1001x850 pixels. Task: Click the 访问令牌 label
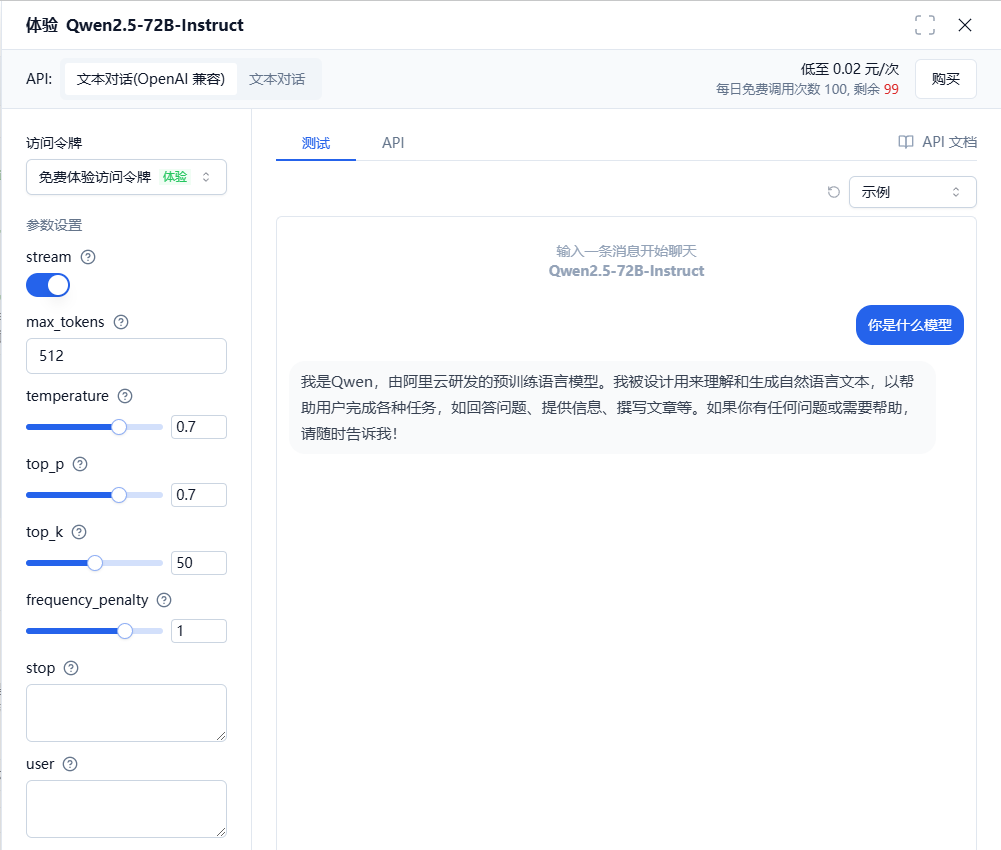[54, 143]
